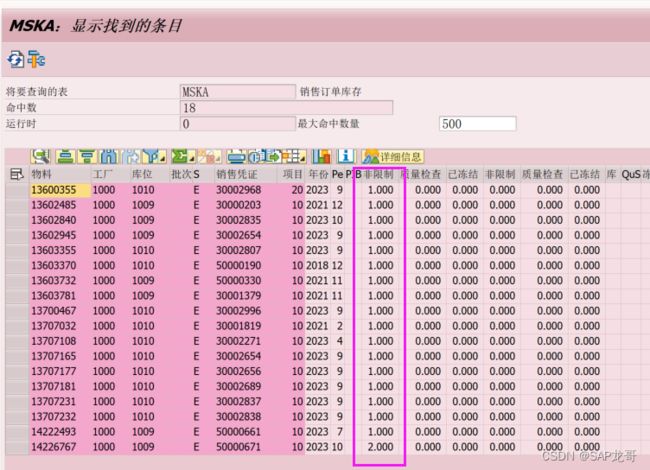Screen dimensions: 650x470
Task: Click the print icon in grid toolbar
Action: [x=236, y=156]
